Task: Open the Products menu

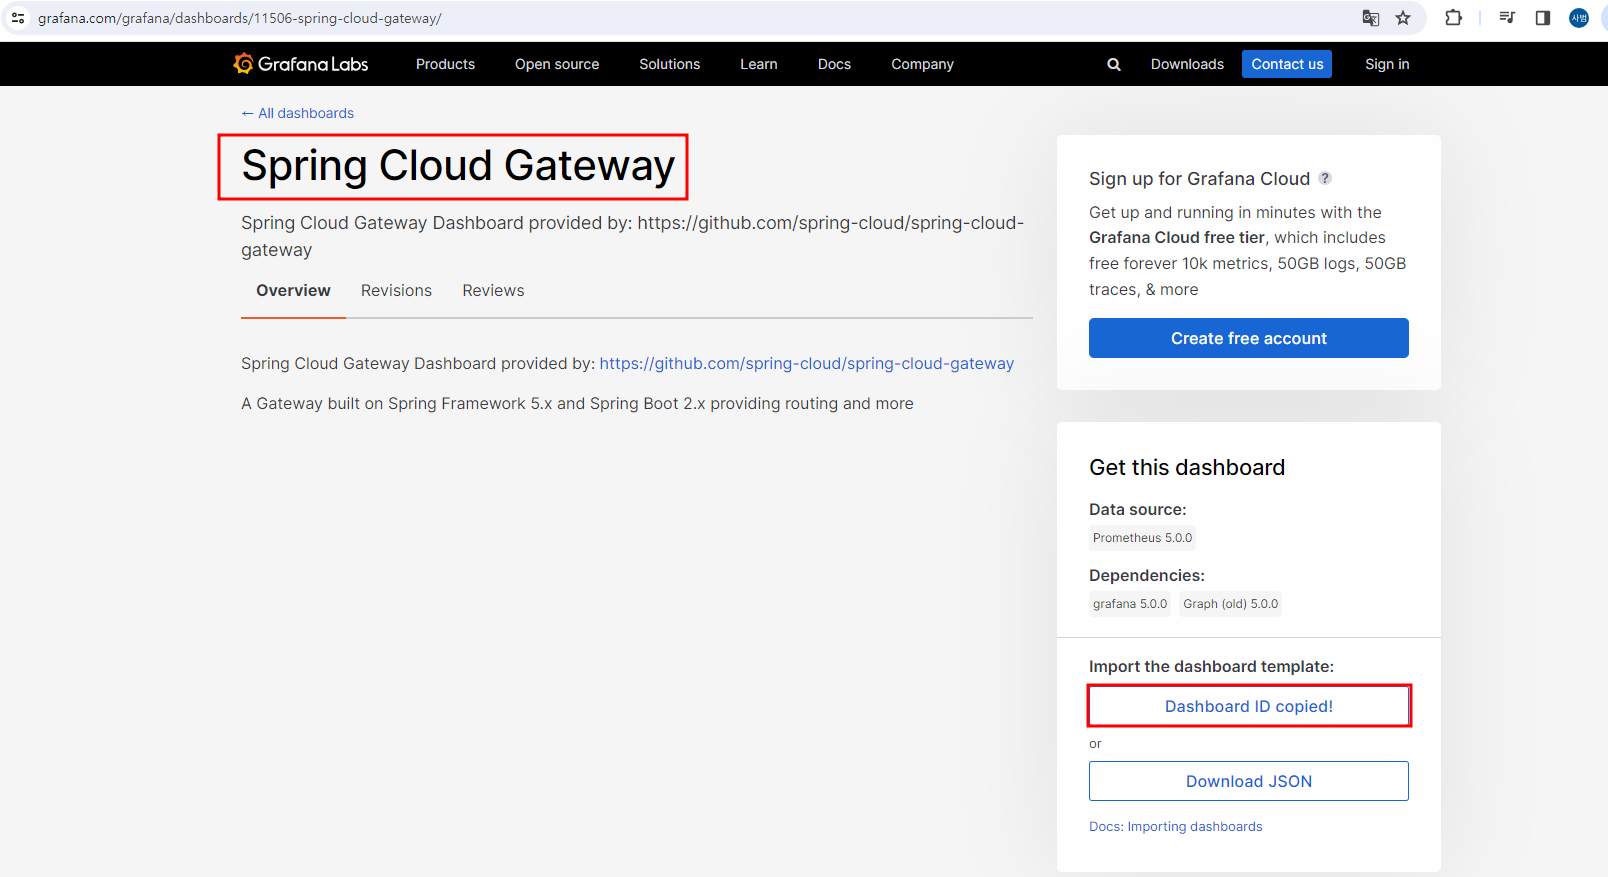Action: tap(445, 64)
